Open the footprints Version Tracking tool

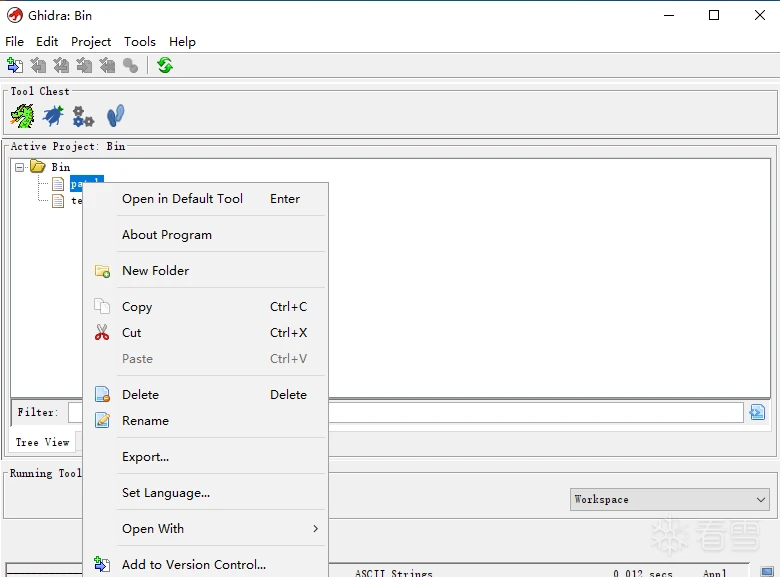(115, 116)
